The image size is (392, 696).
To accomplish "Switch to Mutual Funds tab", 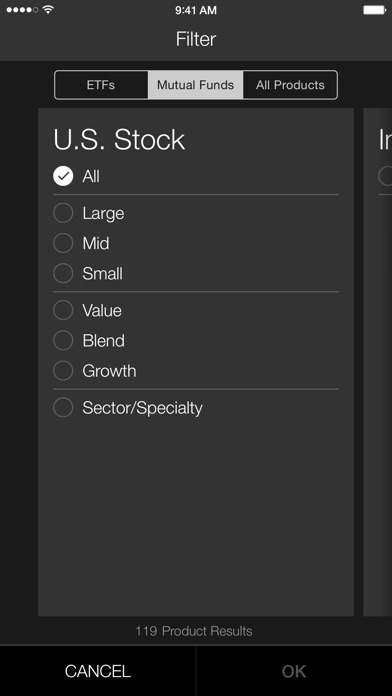I will [195, 85].
